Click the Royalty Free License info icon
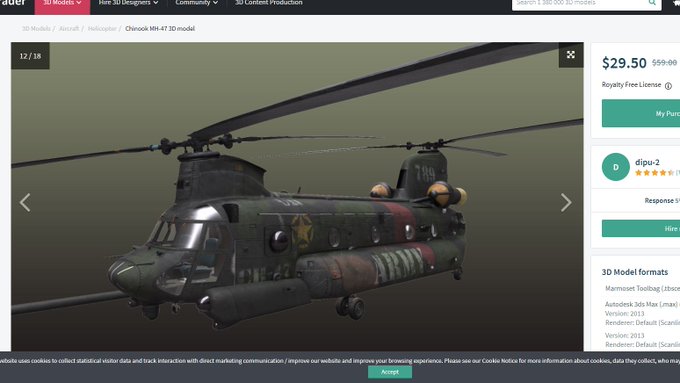The height and width of the screenshot is (383, 680). [668, 86]
